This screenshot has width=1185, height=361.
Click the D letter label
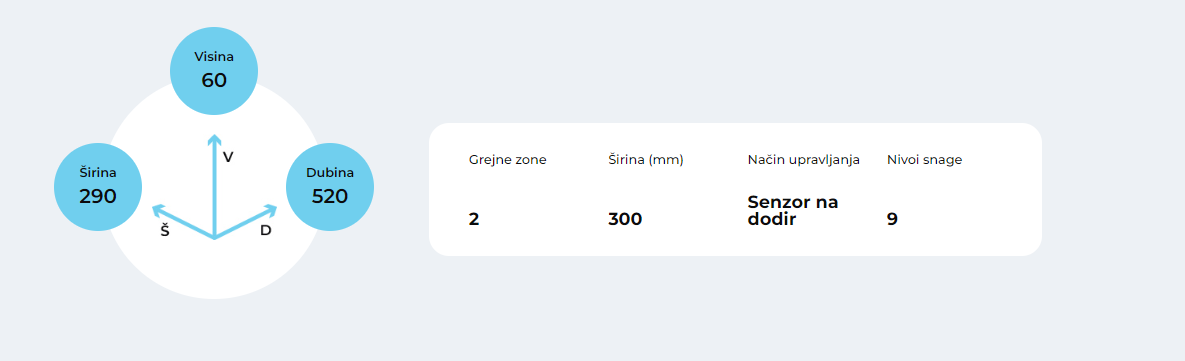[x=265, y=230]
